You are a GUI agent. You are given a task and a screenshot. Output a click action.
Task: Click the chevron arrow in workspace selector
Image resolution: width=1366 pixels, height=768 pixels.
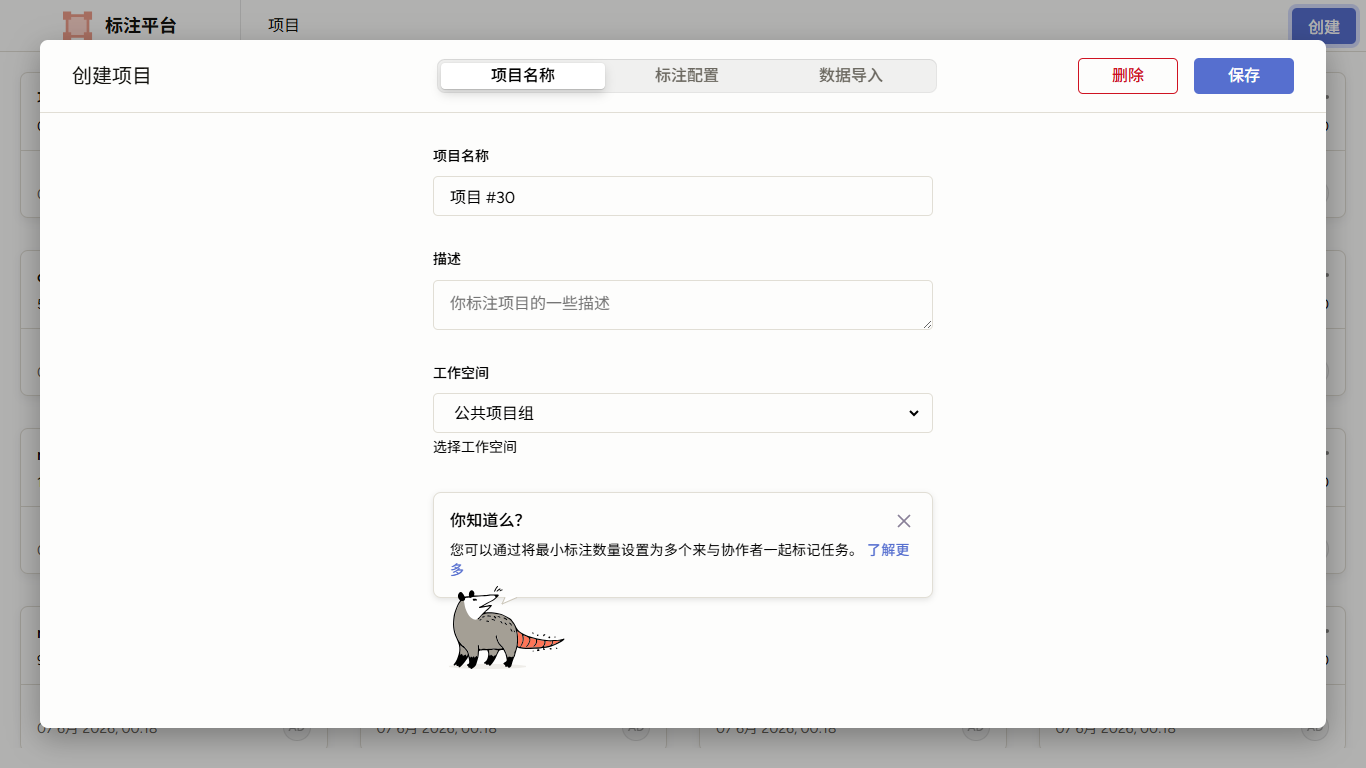[x=913, y=413]
